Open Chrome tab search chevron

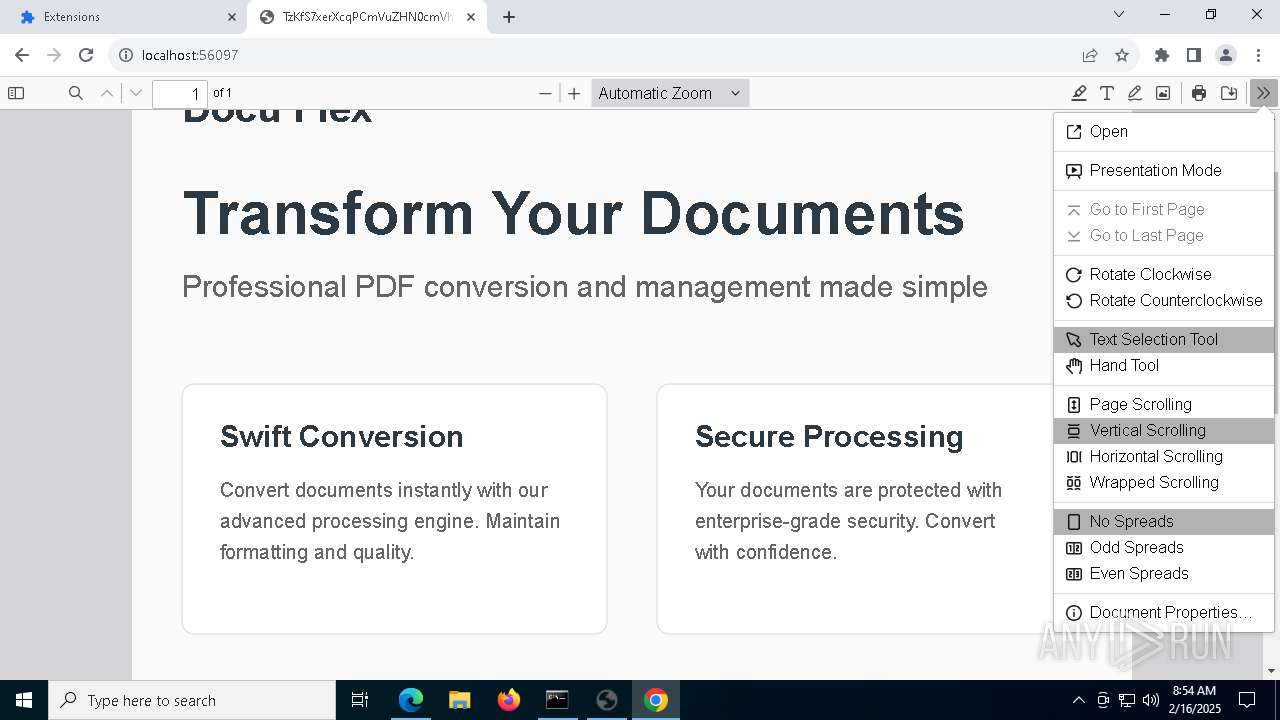pos(1119,14)
